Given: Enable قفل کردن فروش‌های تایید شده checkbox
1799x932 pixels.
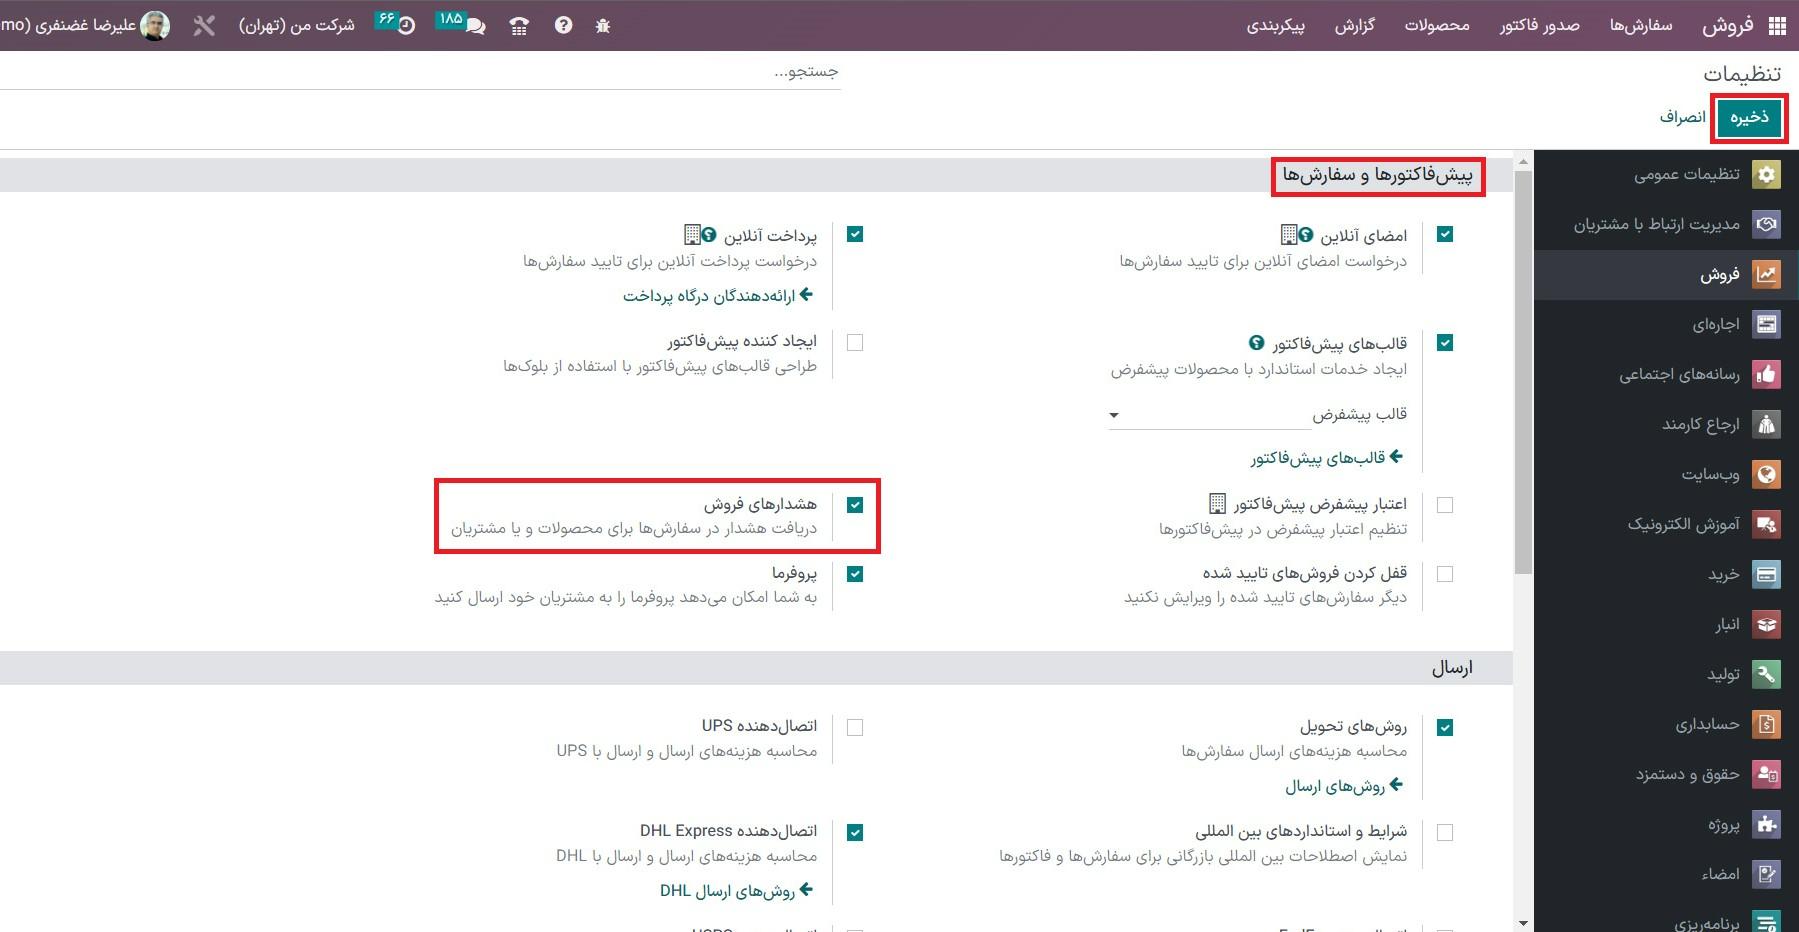Looking at the screenshot, I should [1445, 574].
